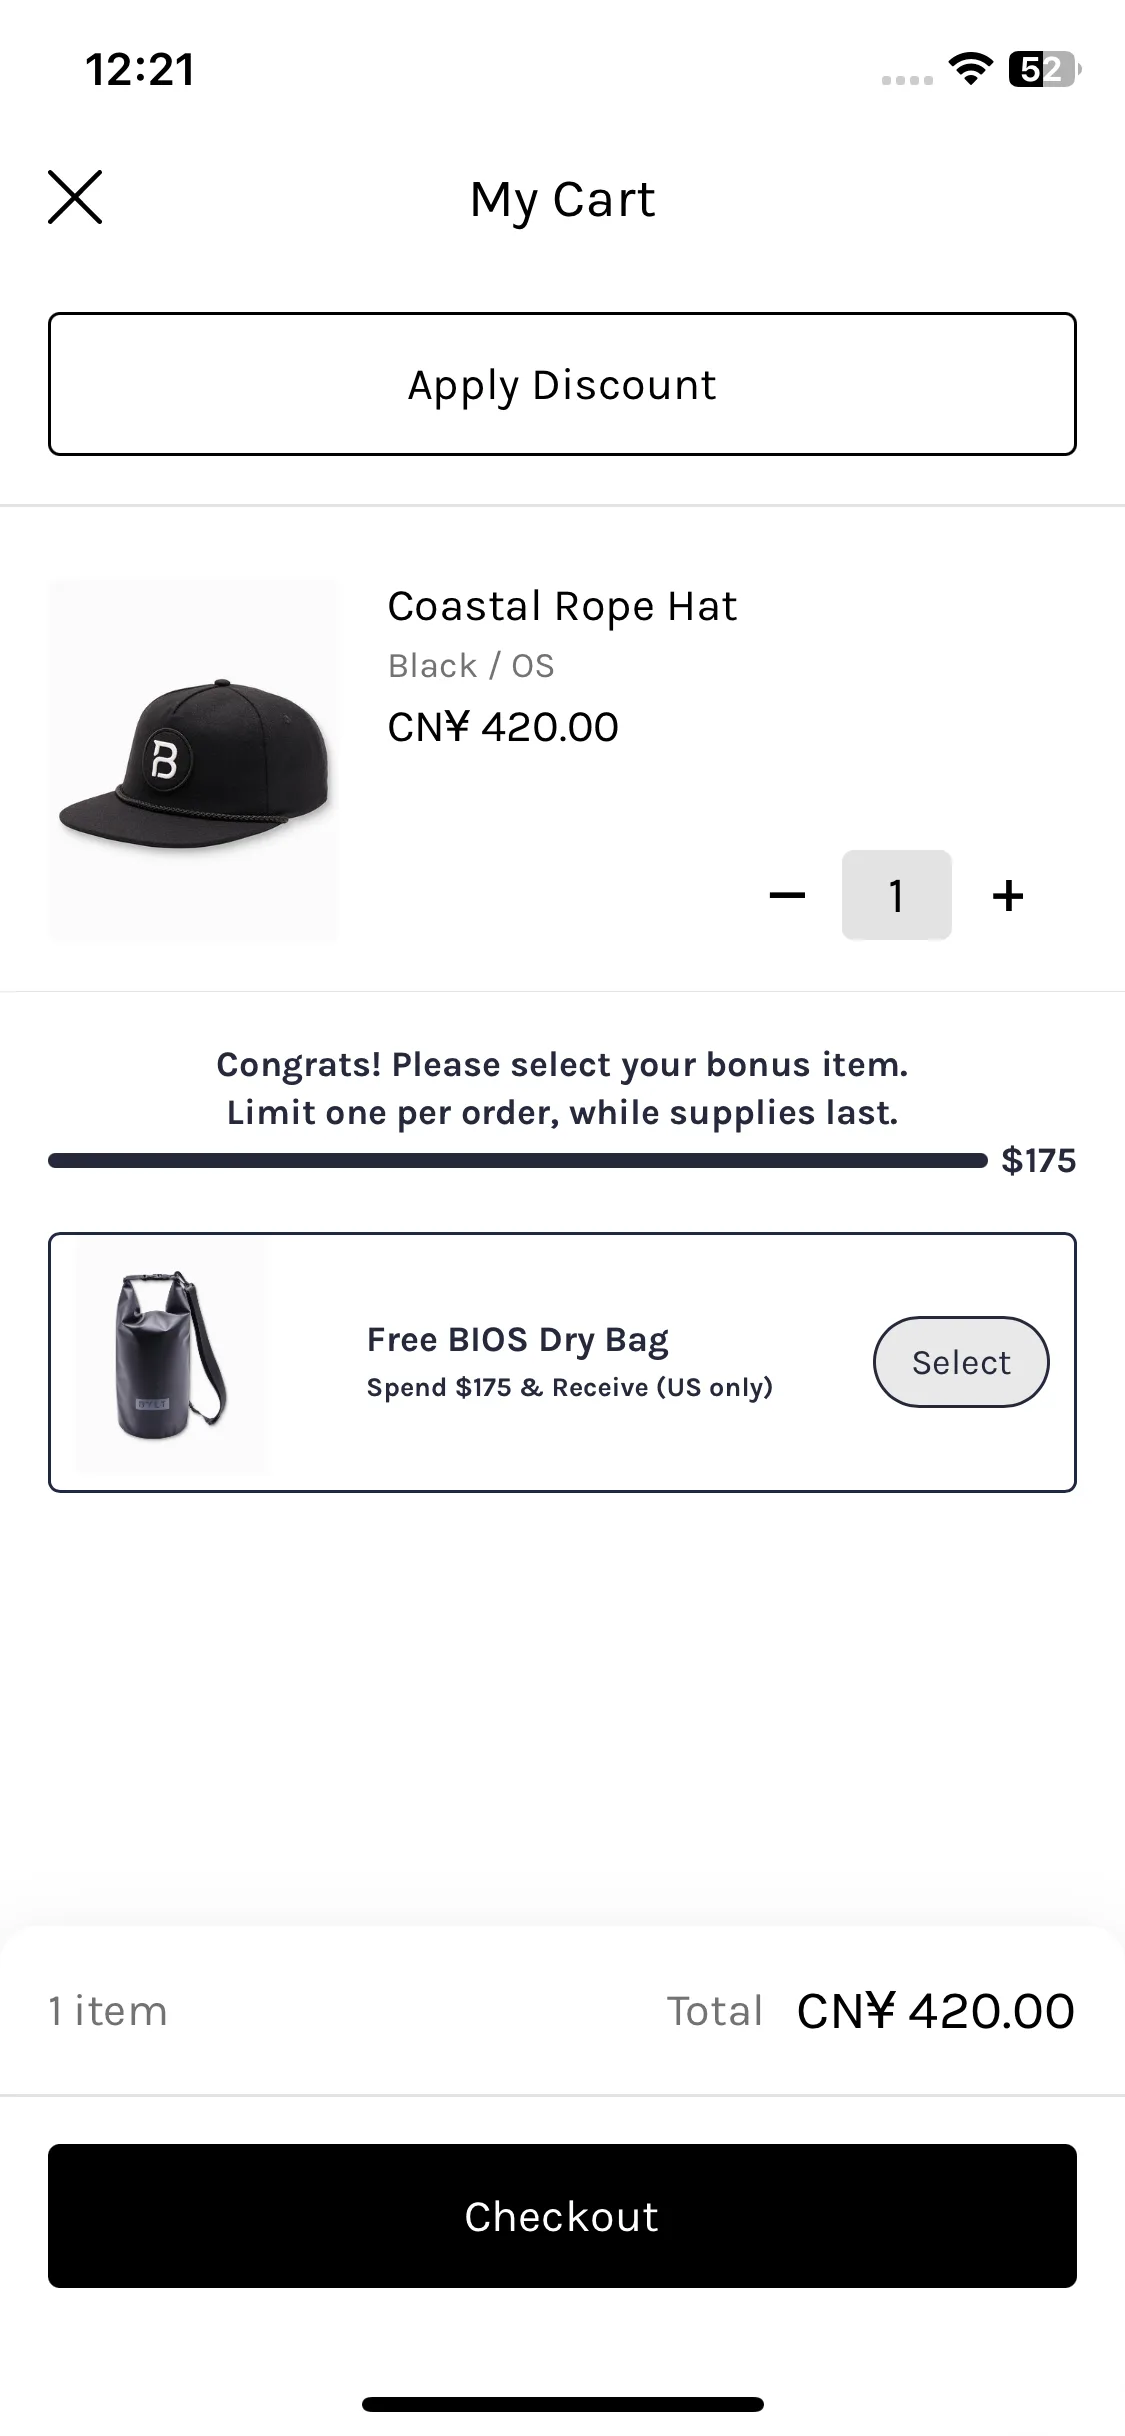Tap the 12:21 clock in status bar
Screen dimensions: 1125x2436
tap(140, 69)
